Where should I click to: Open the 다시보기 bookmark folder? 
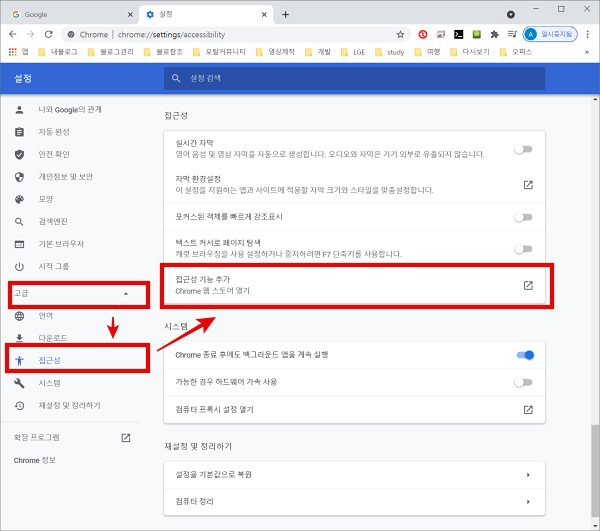[x=470, y=52]
